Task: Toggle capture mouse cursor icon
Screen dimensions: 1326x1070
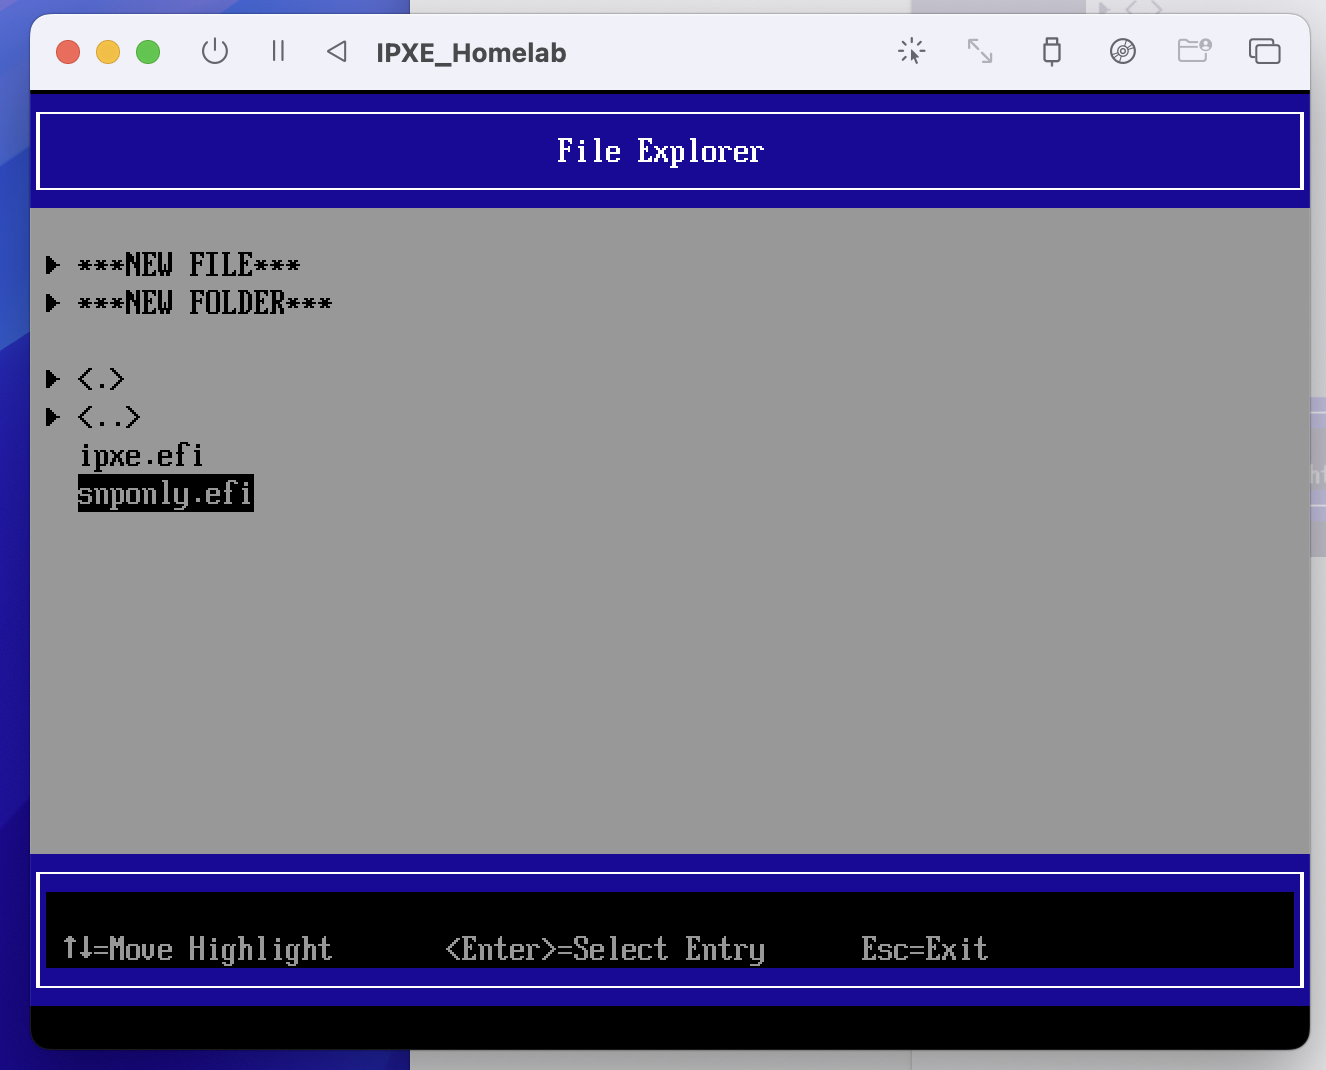Action: pos(911,51)
